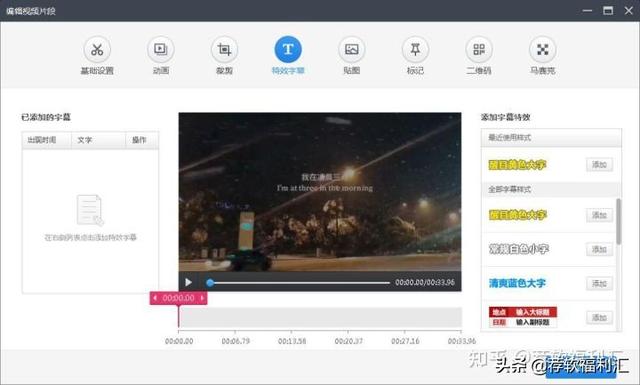Screen dimensions: 640x385
Task: Open the 贴图 sticker image tool
Action: coord(351,50)
